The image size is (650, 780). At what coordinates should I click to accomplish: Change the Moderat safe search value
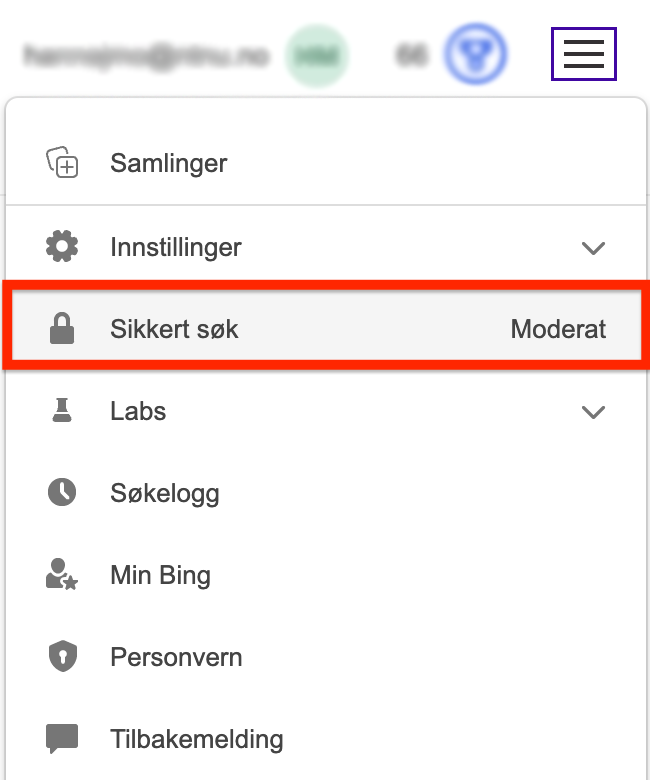558,329
